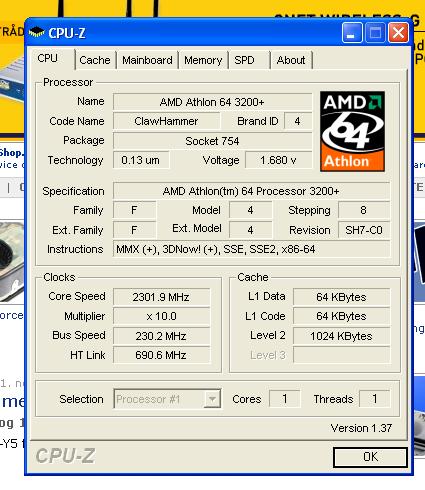Click the L1 Data value '64 KBytes'
The image size is (425, 490).
341,297
